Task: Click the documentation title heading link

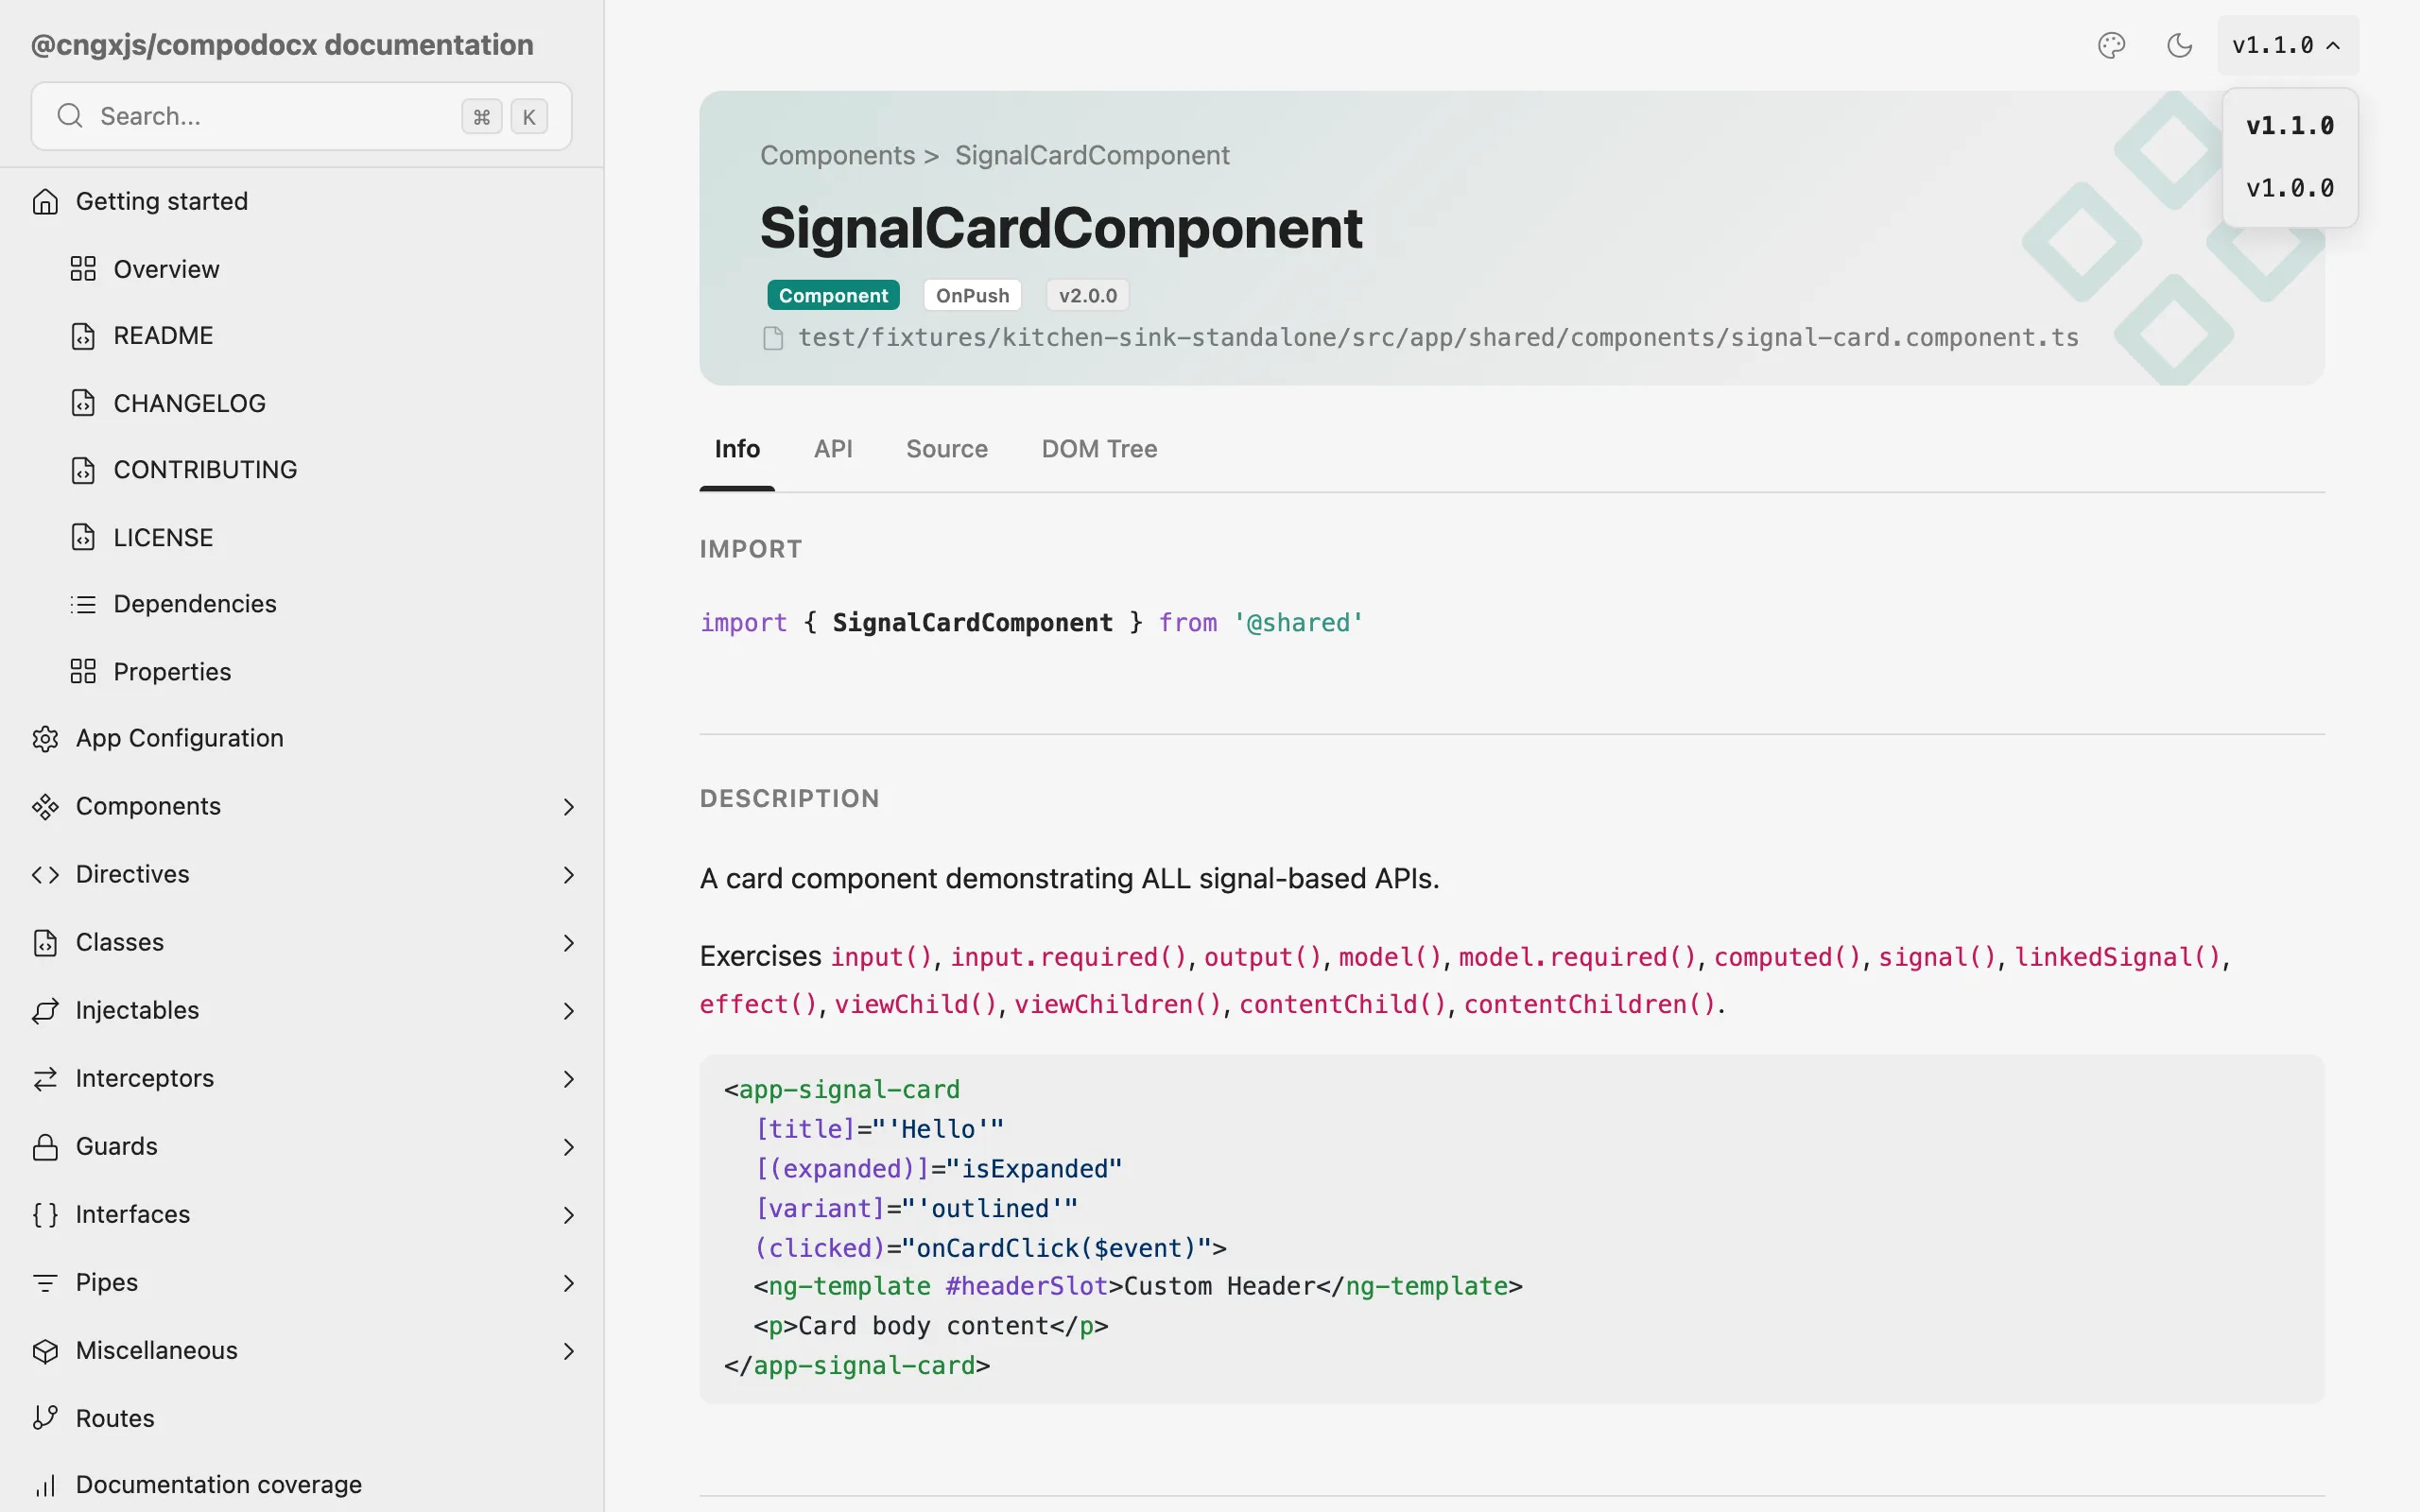Action: click(282, 45)
